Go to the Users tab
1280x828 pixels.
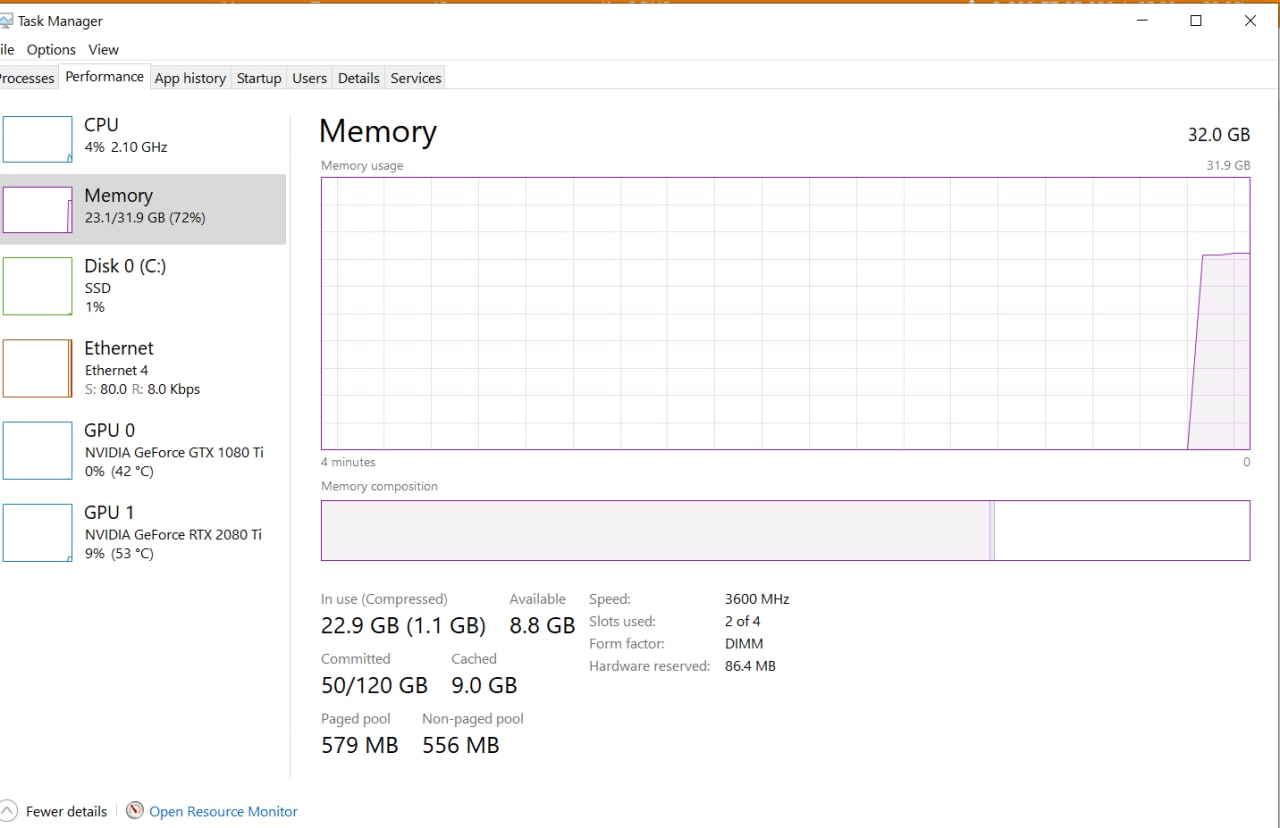point(309,78)
